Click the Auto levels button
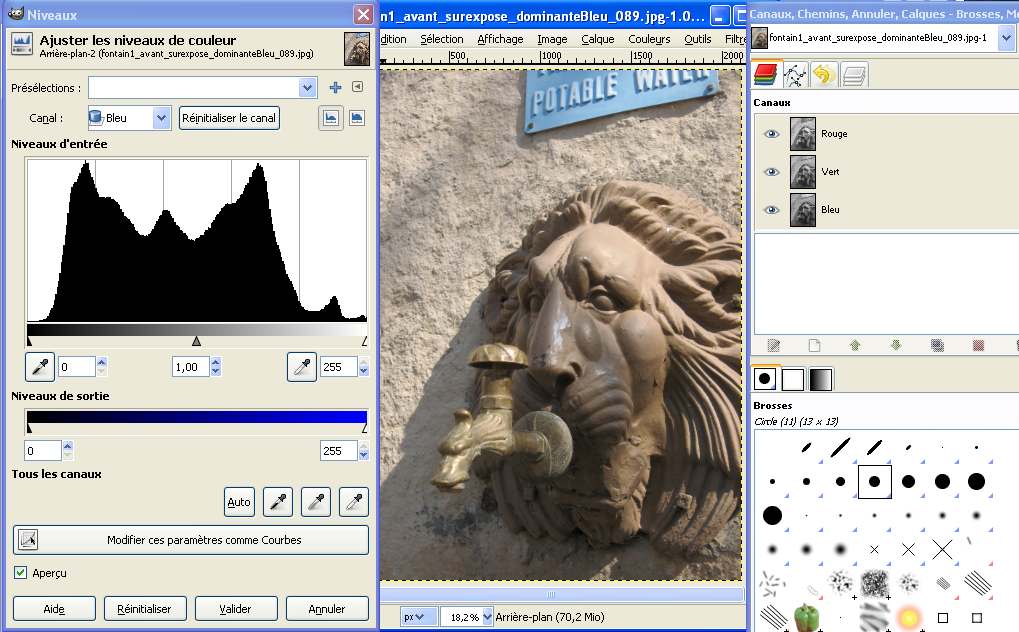The height and width of the screenshot is (632, 1019). coord(239,502)
